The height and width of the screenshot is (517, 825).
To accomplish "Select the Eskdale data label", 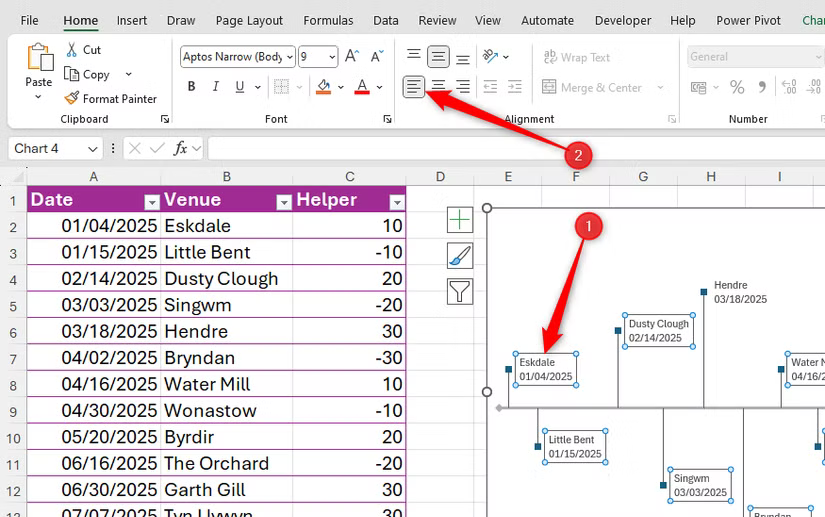I will click(546, 369).
